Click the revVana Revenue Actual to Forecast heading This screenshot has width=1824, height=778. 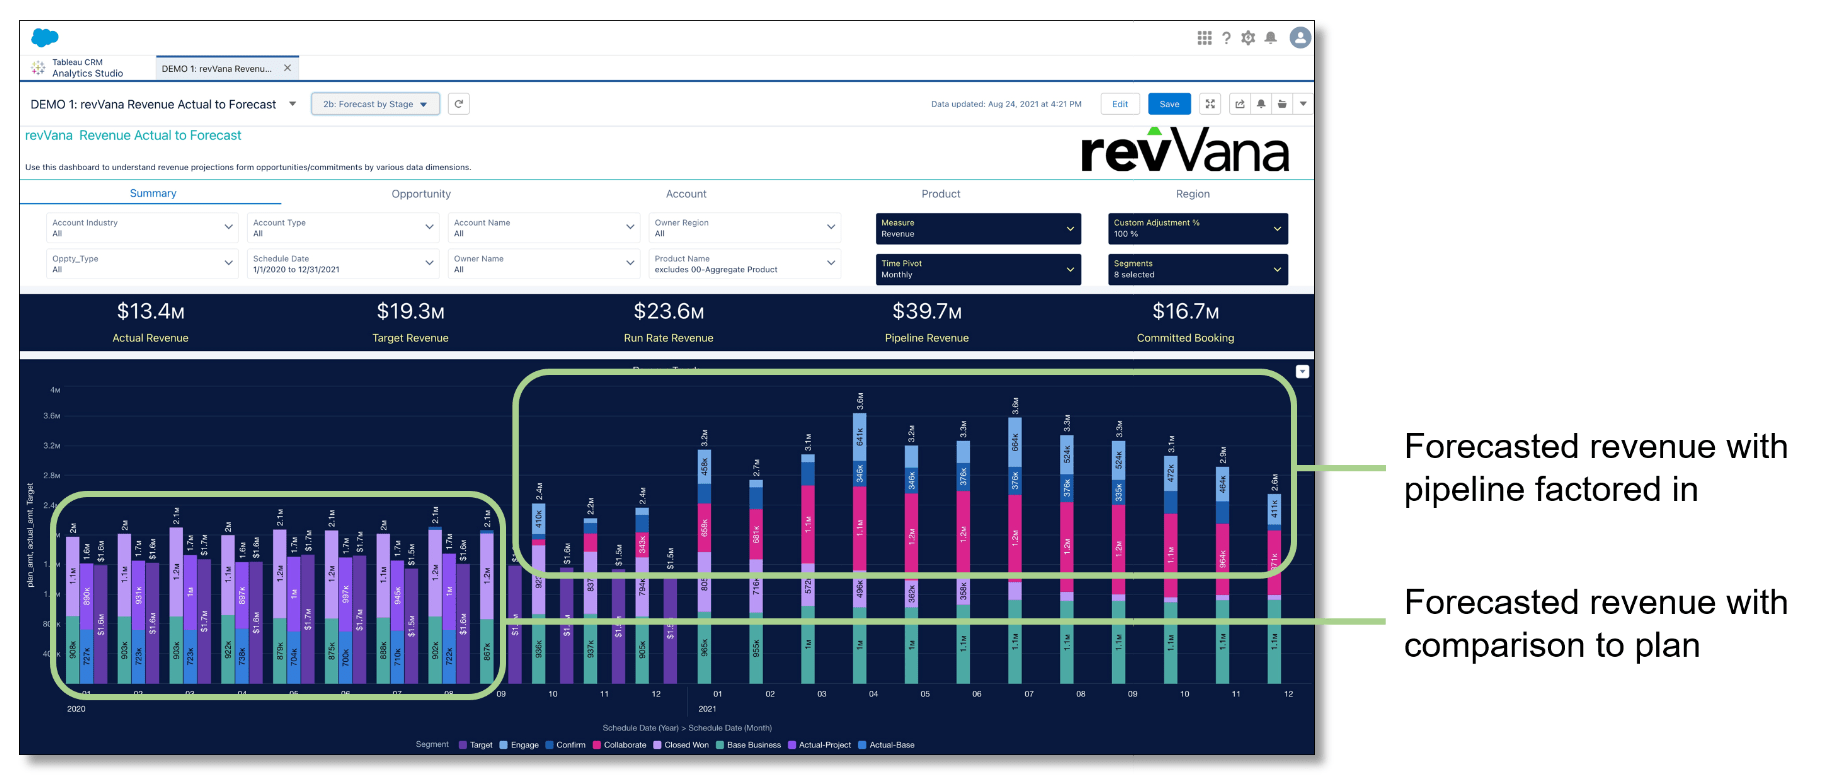pos(133,135)
